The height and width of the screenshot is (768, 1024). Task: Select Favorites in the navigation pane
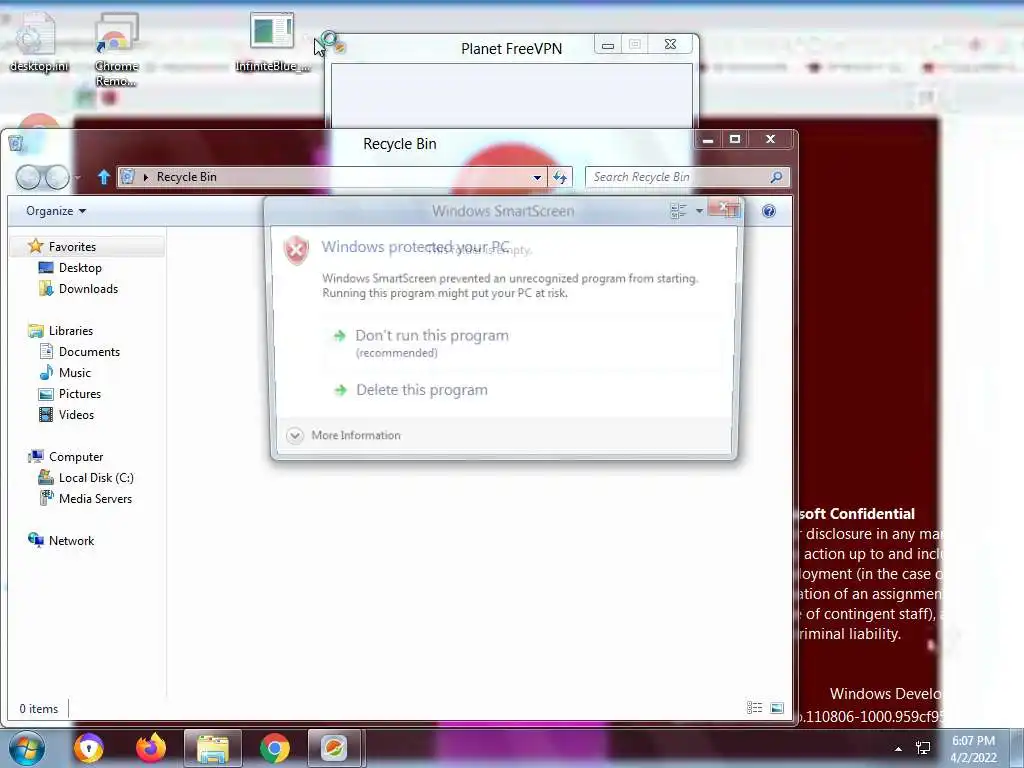click(72, 247)
